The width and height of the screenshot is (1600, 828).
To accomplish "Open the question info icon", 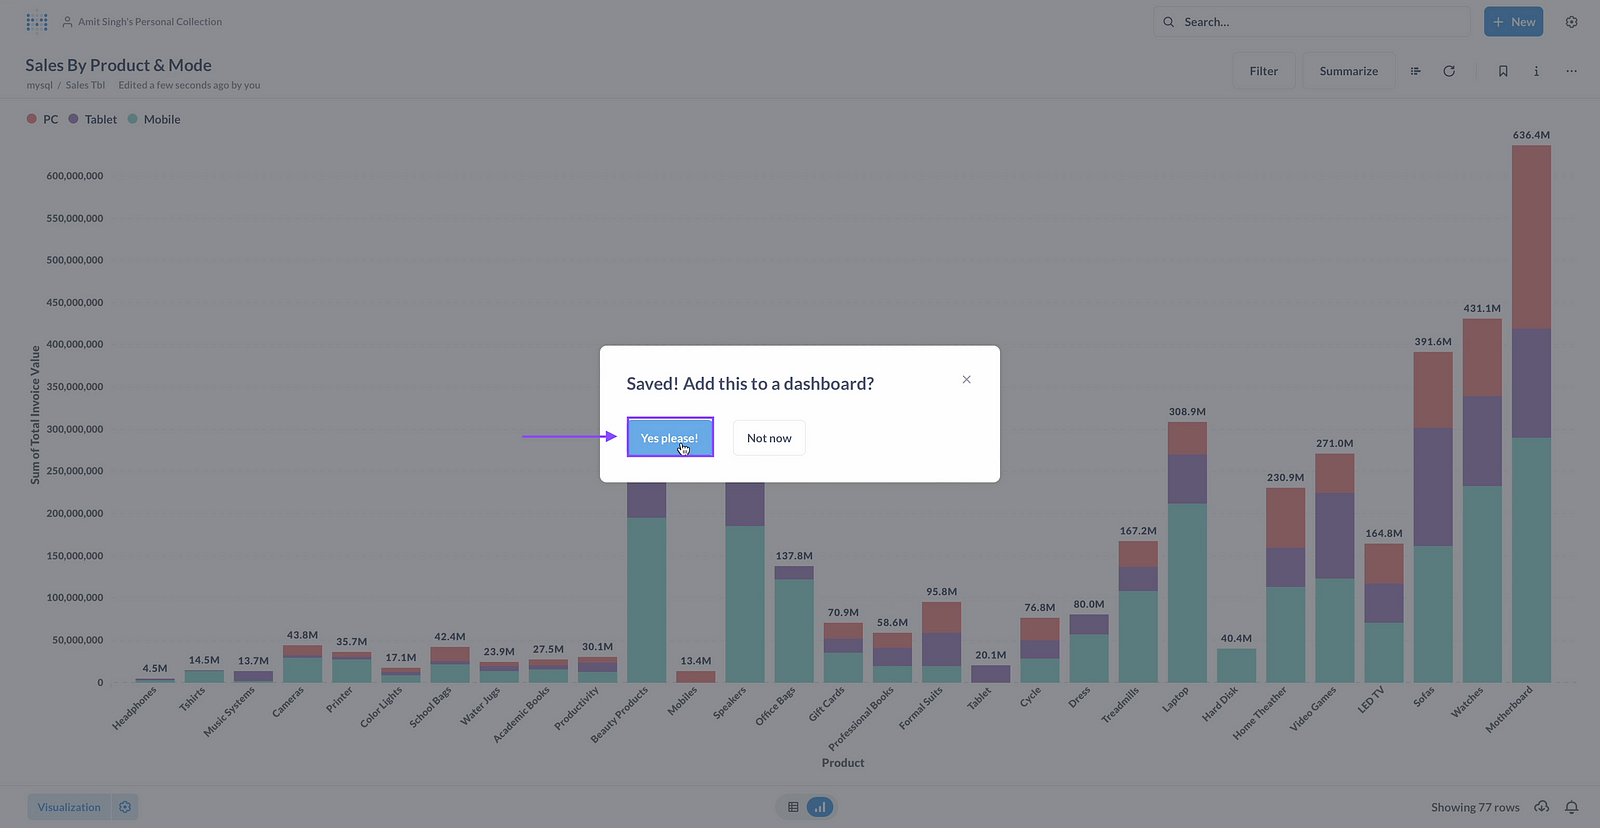I will click(1536, 71).
